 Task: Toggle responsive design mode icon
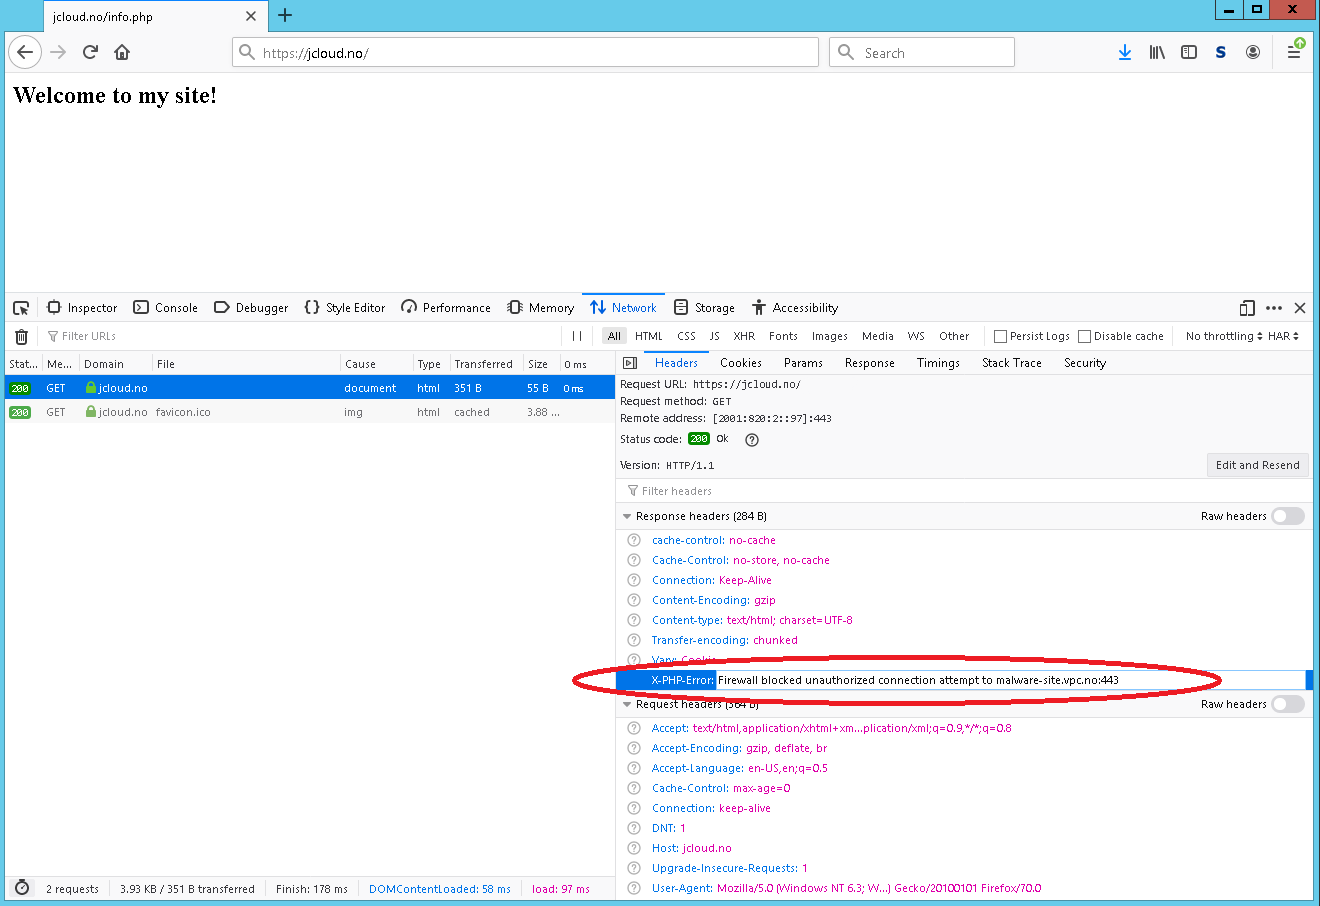point(1247,308)
